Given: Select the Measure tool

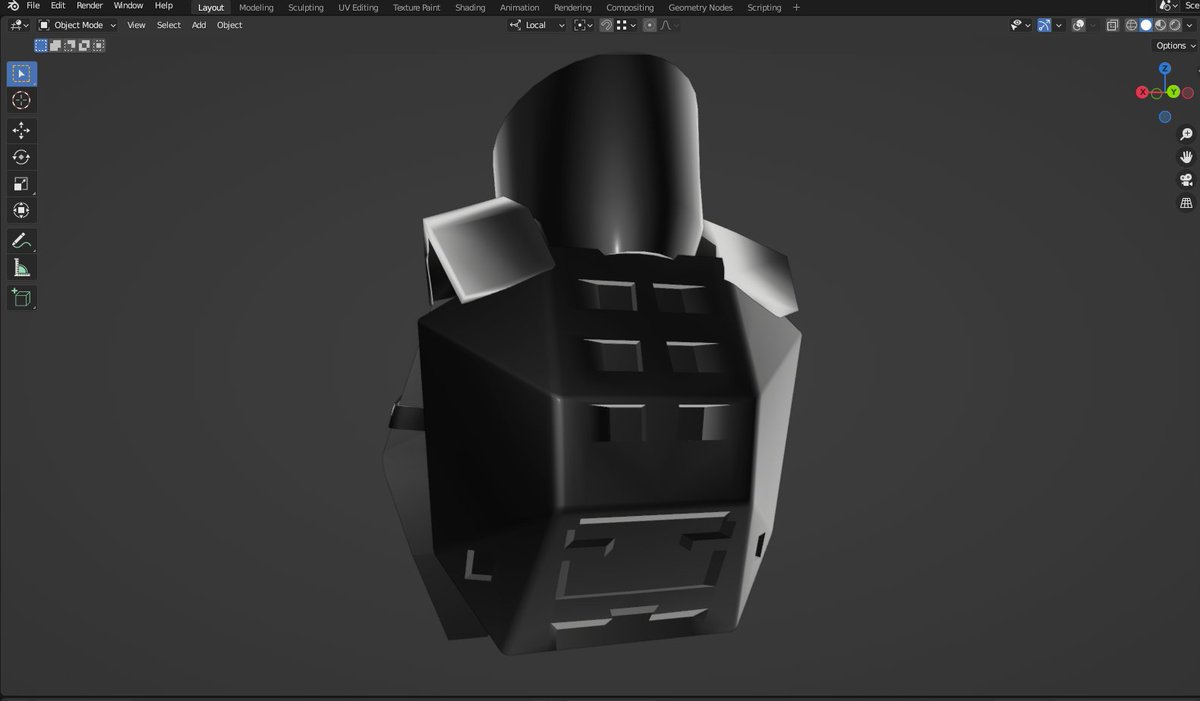Looking at the screenshot, I should pyautogui.click(x=21, y=267).
